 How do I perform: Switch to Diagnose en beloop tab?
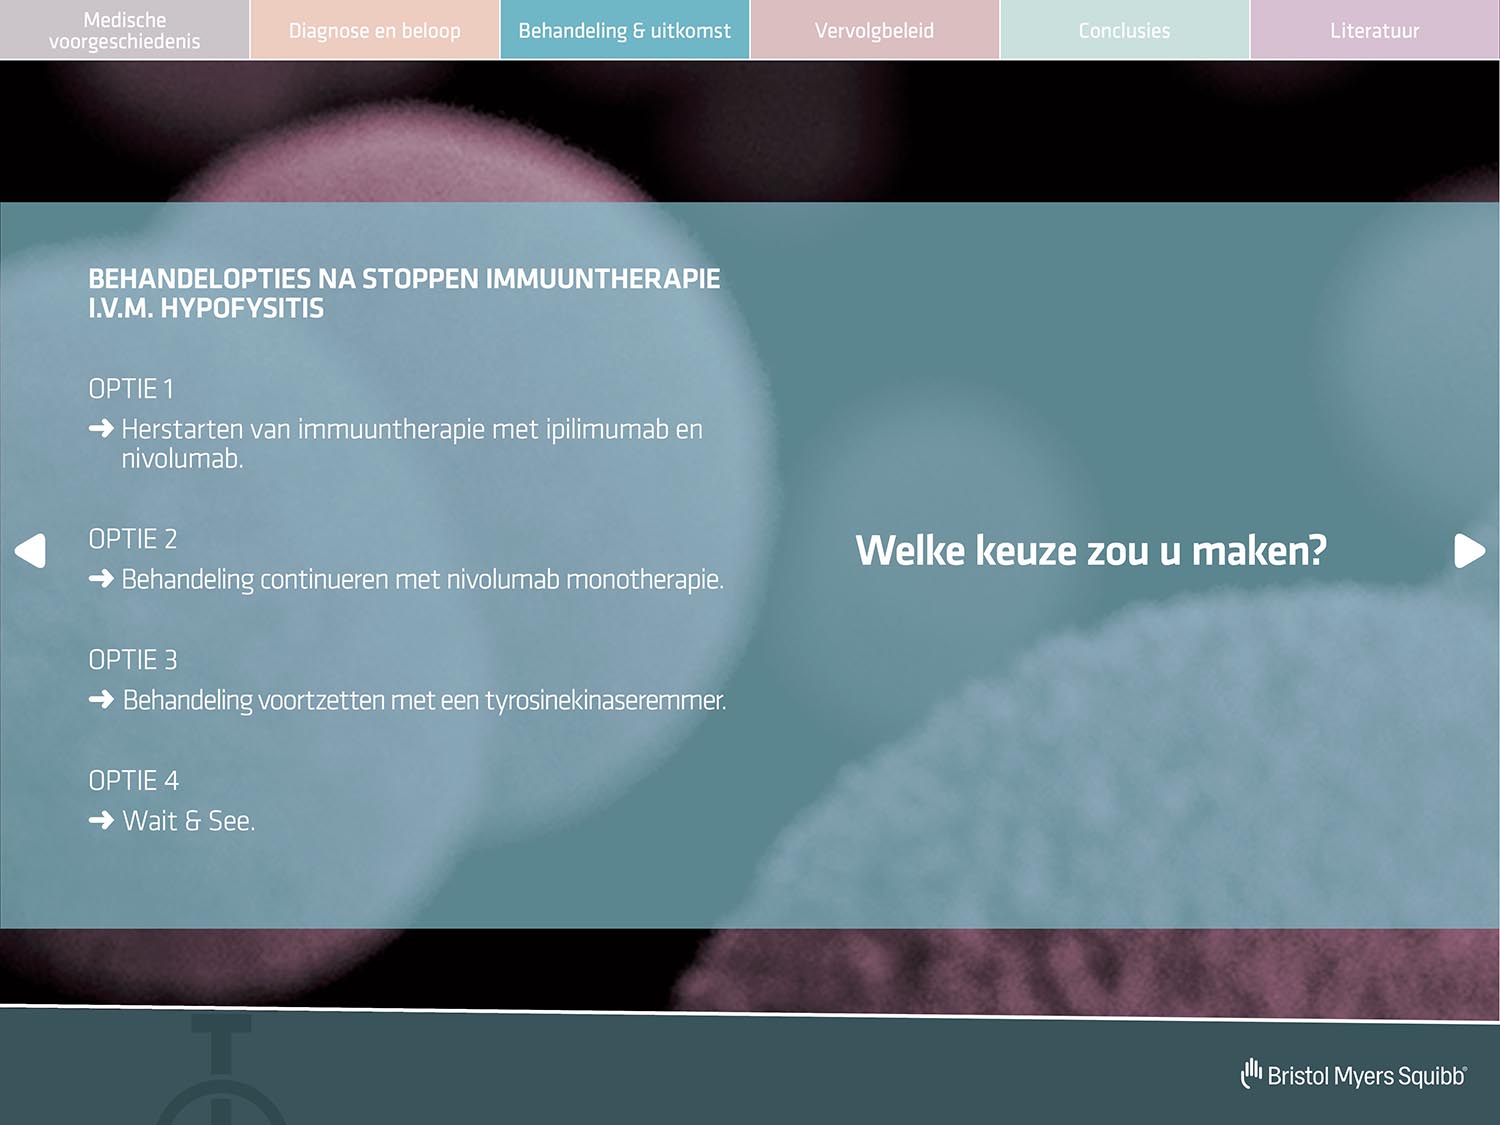[375, 30]
